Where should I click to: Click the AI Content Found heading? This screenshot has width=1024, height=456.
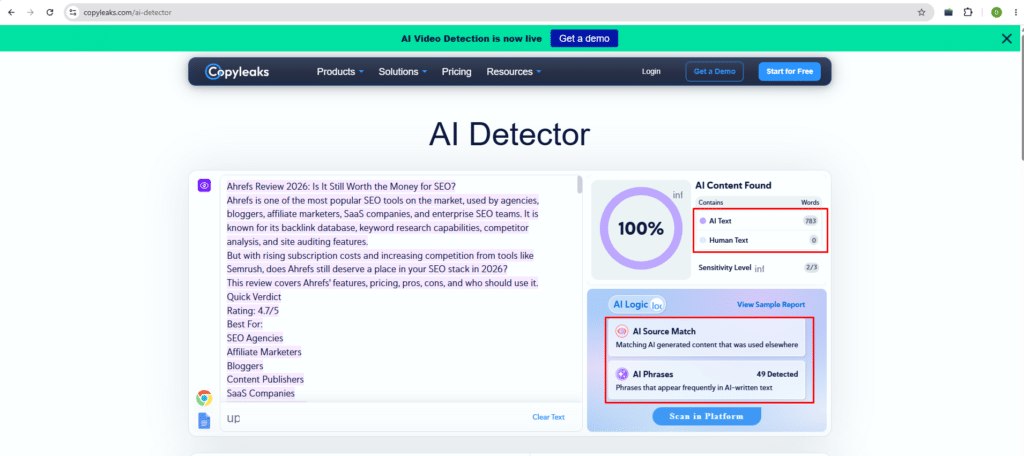coord(733,186)
